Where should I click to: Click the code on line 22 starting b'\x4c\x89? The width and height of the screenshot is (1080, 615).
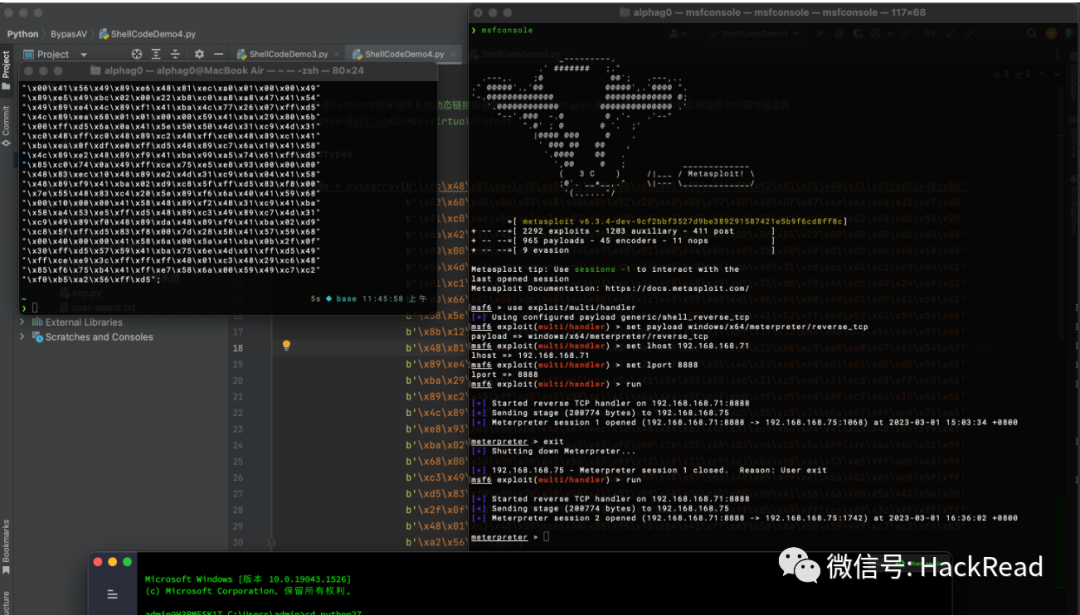point(437,413)
